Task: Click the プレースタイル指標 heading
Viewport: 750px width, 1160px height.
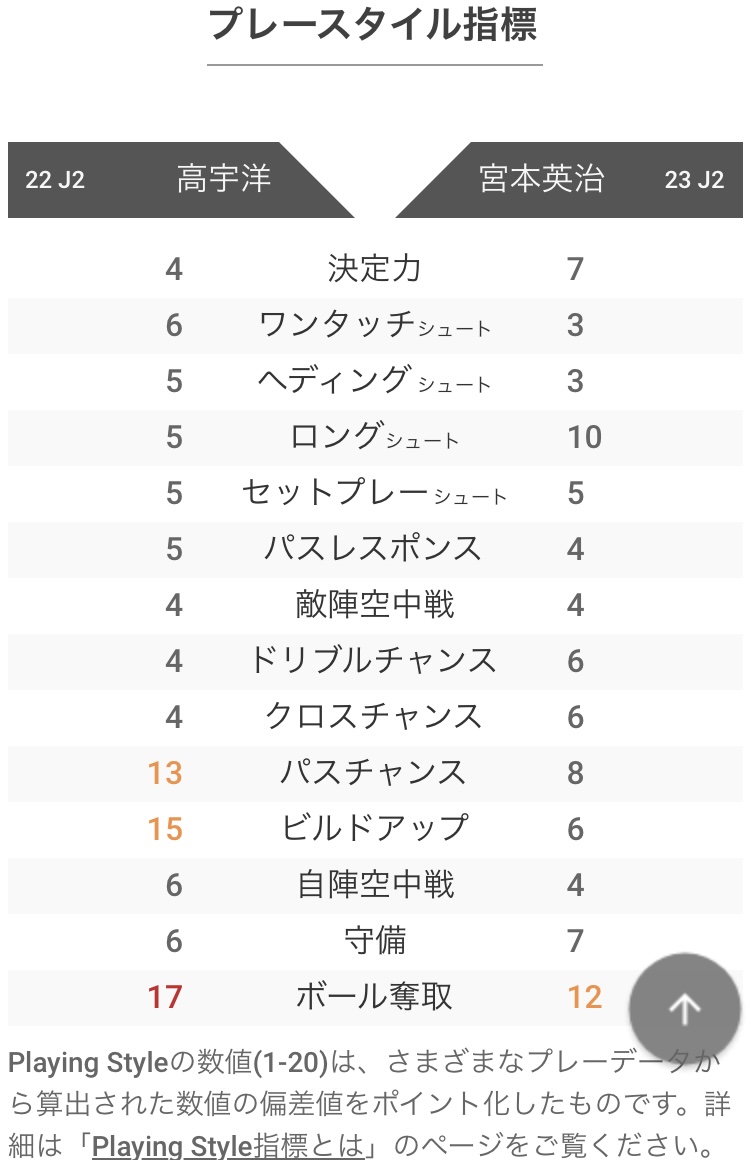Action: click(x=374, y=24)
